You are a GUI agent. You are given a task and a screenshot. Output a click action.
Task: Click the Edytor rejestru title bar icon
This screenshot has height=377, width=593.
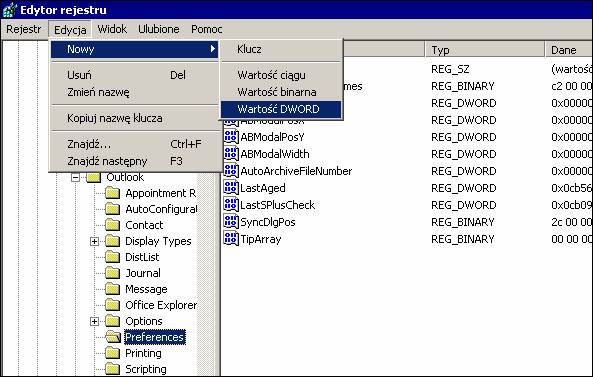click(x=9, y=10)
